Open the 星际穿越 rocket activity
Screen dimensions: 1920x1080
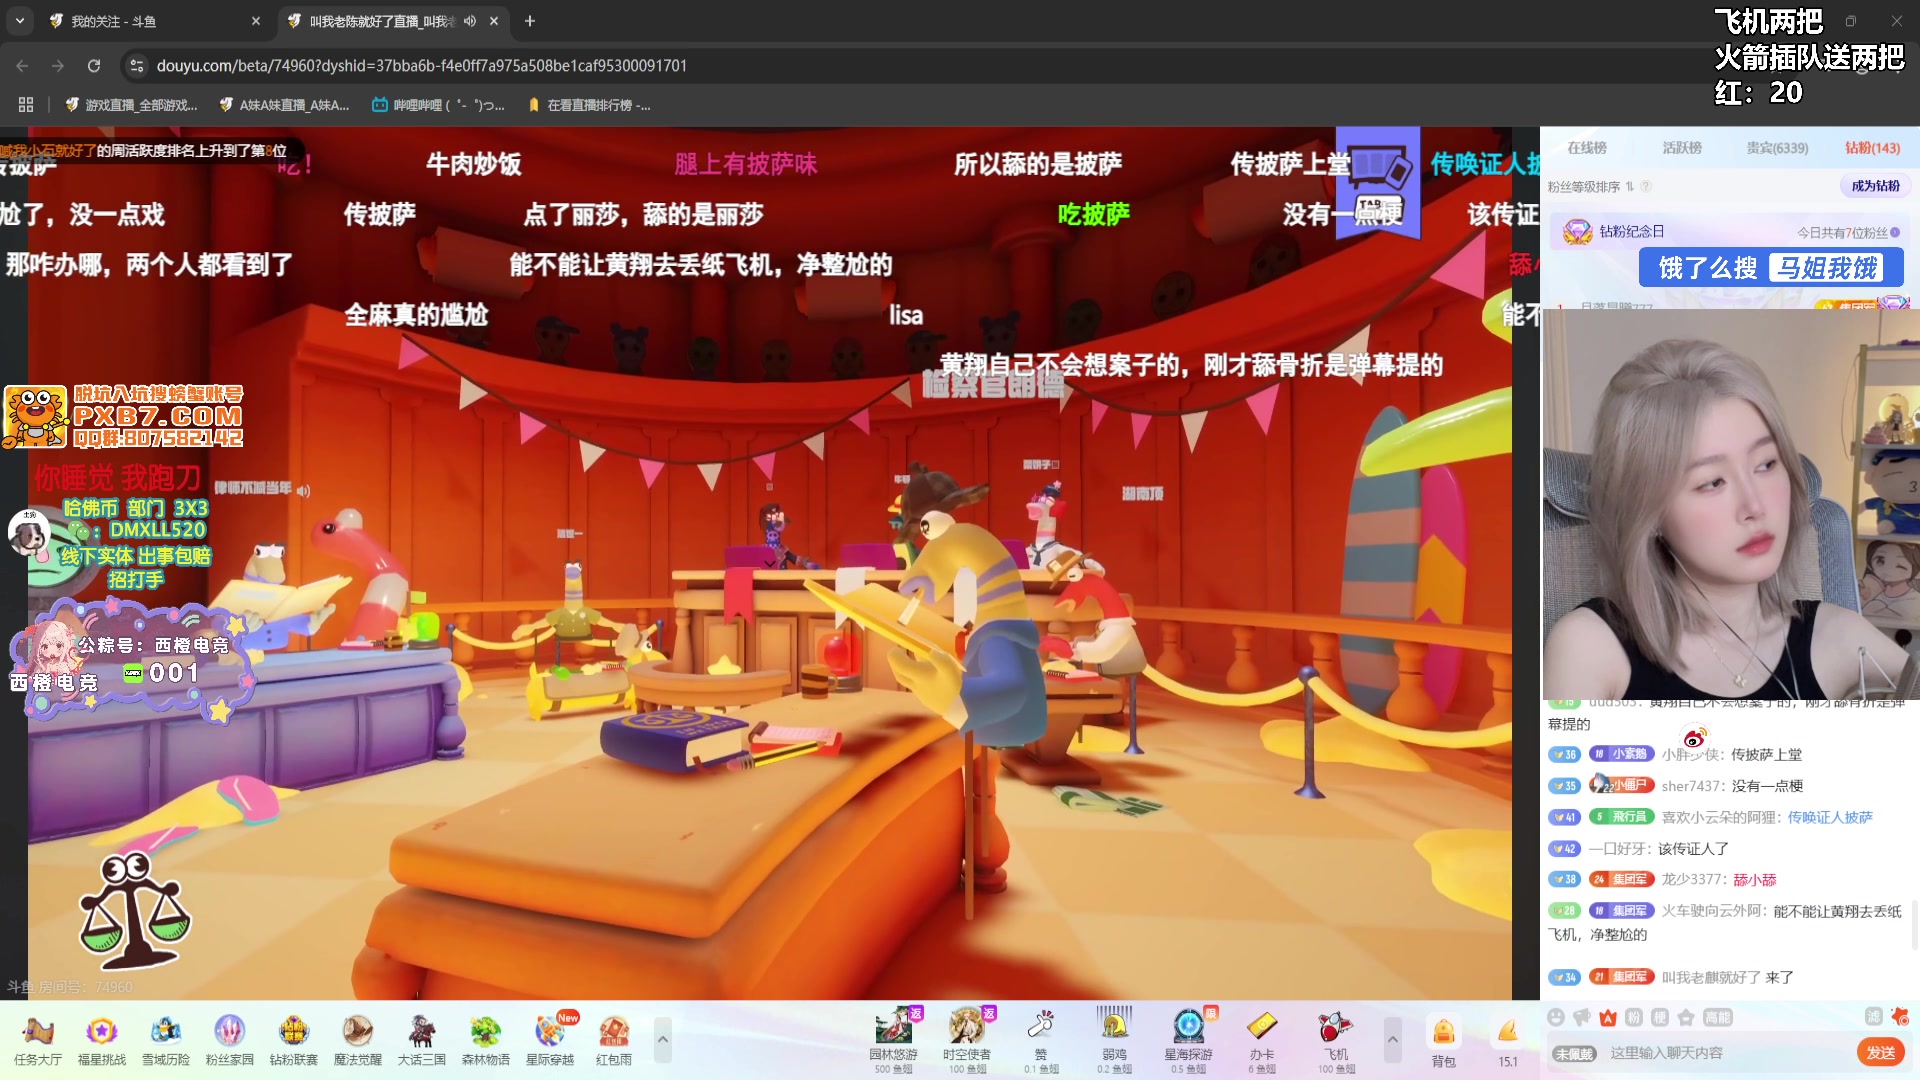point(550,1040)
